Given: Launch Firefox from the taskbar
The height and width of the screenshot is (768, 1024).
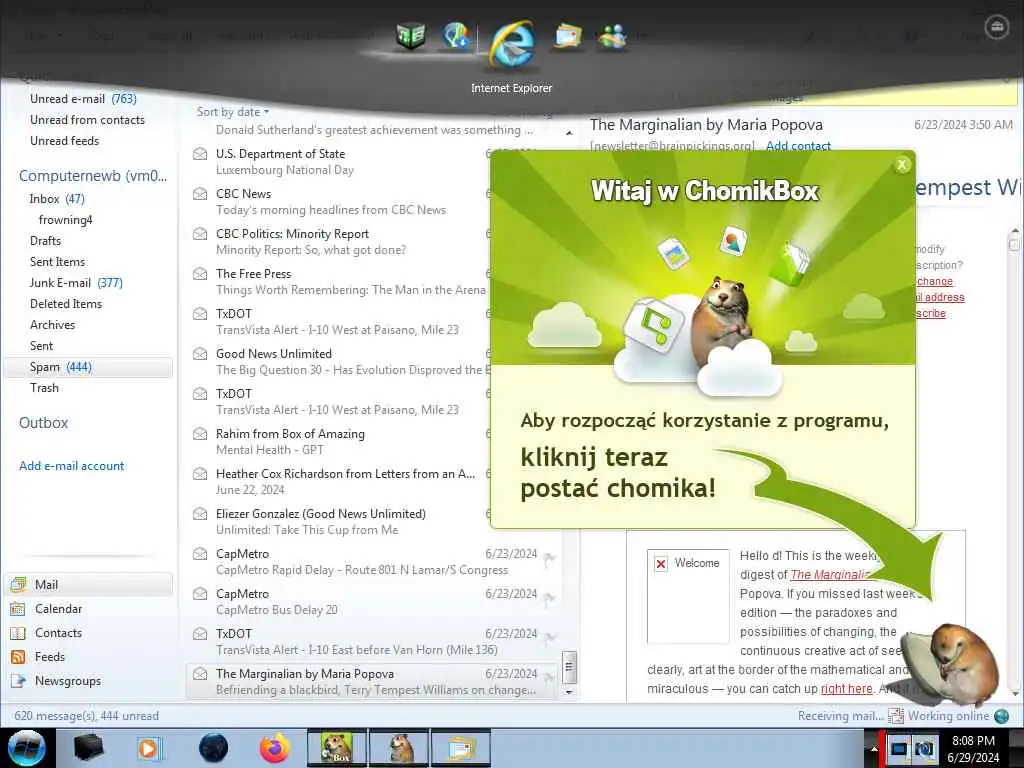Looking at the screenshot, I should [x=274, y=748].
